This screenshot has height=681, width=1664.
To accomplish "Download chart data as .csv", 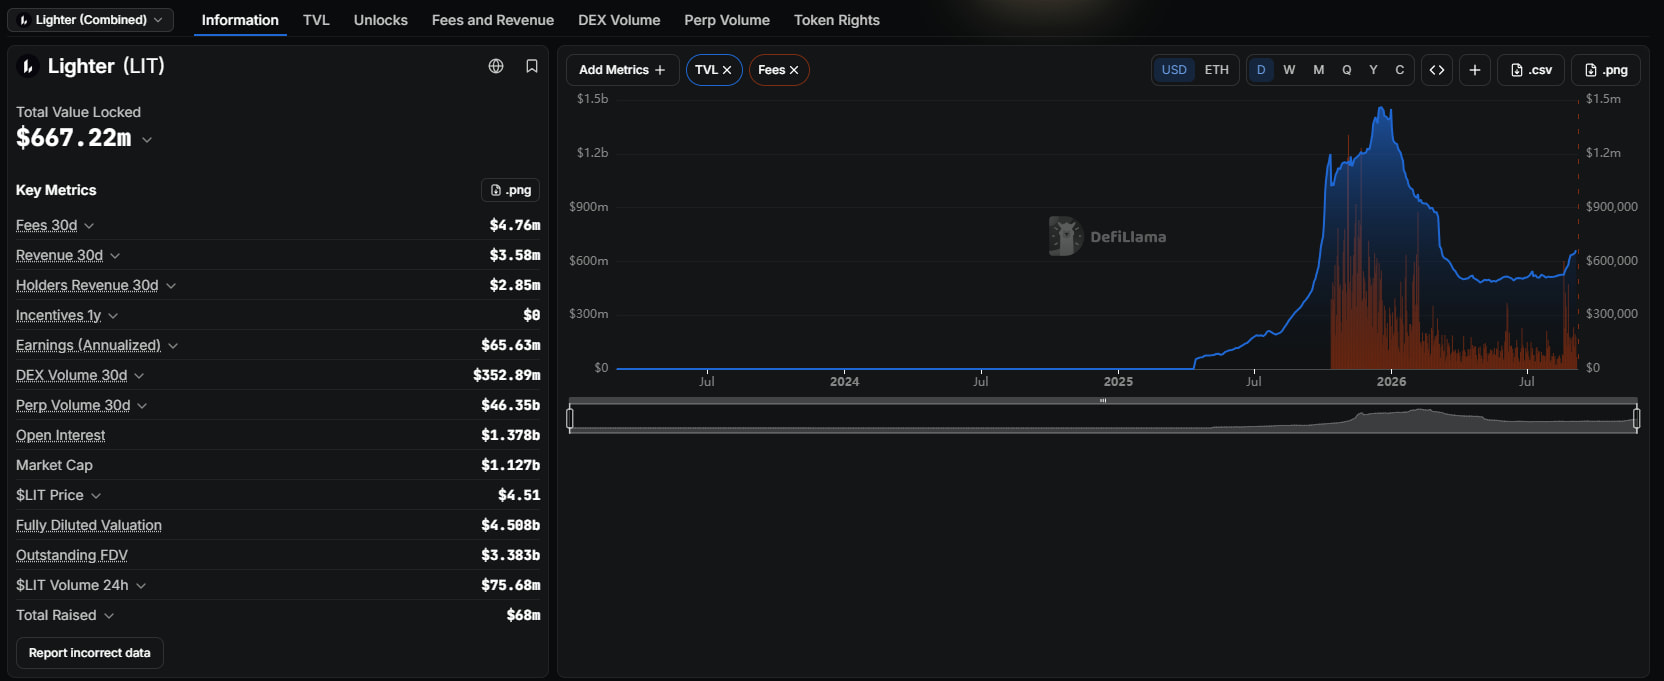I will click(1531, 70).
